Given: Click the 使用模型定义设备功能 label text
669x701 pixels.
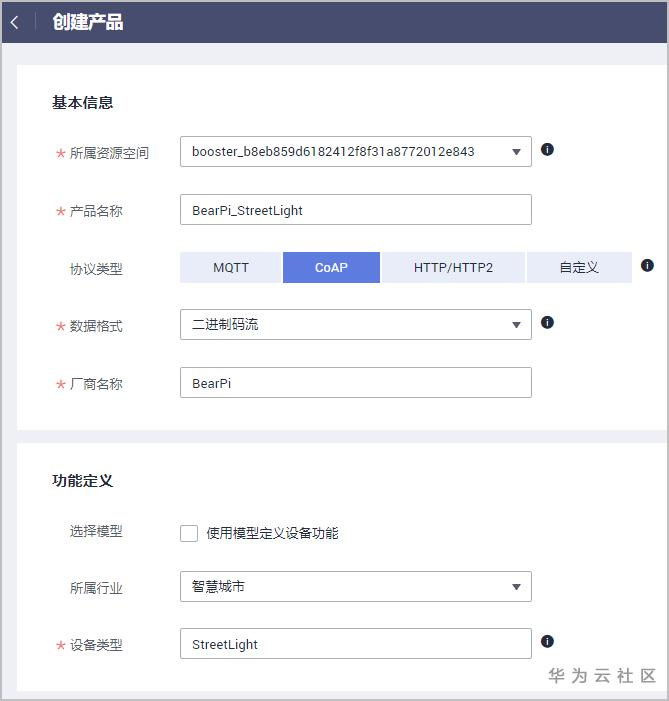Looking at the screenshot, I should point(272,533).
